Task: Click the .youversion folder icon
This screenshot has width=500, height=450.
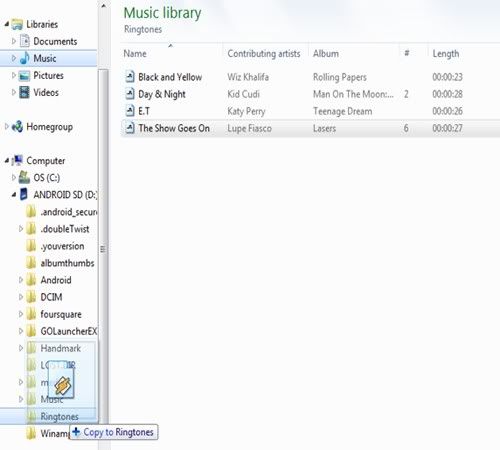Action: 31,246
